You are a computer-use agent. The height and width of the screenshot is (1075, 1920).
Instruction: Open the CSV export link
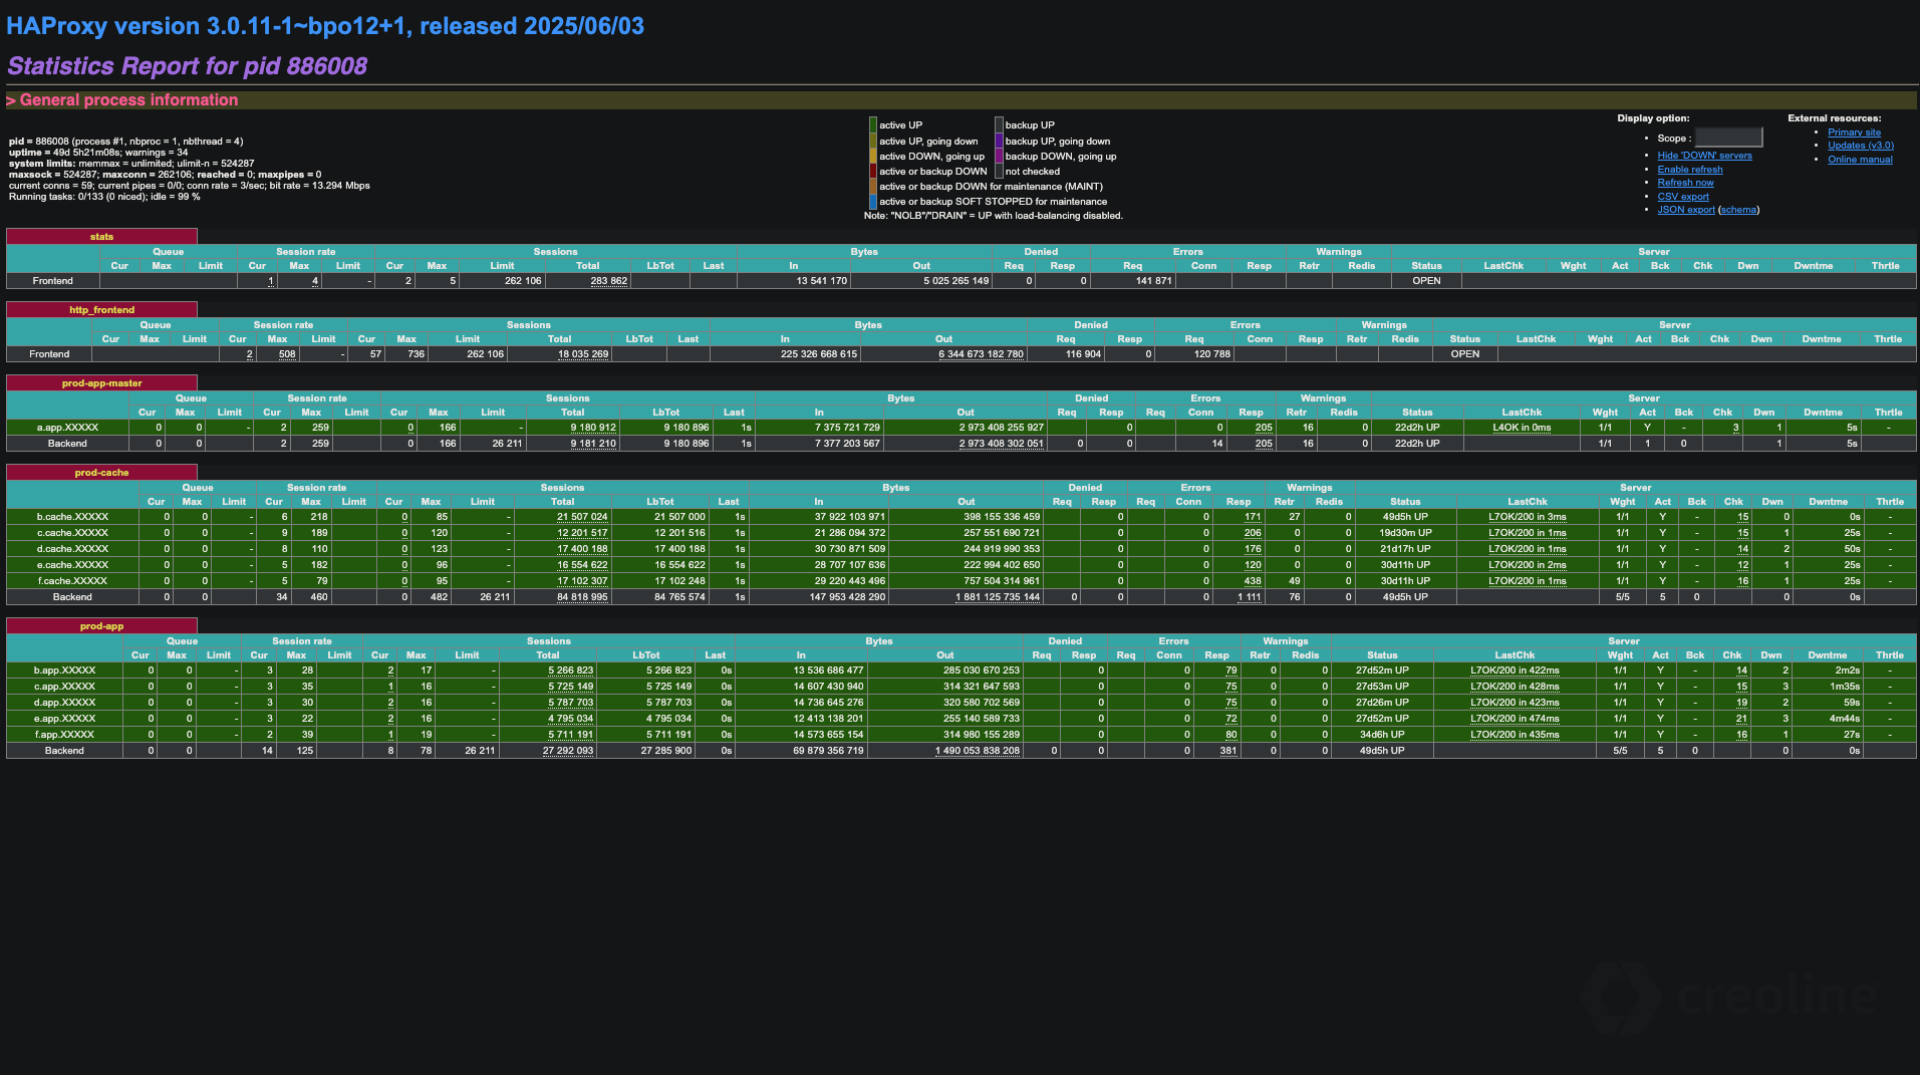tap(1683, 196)
